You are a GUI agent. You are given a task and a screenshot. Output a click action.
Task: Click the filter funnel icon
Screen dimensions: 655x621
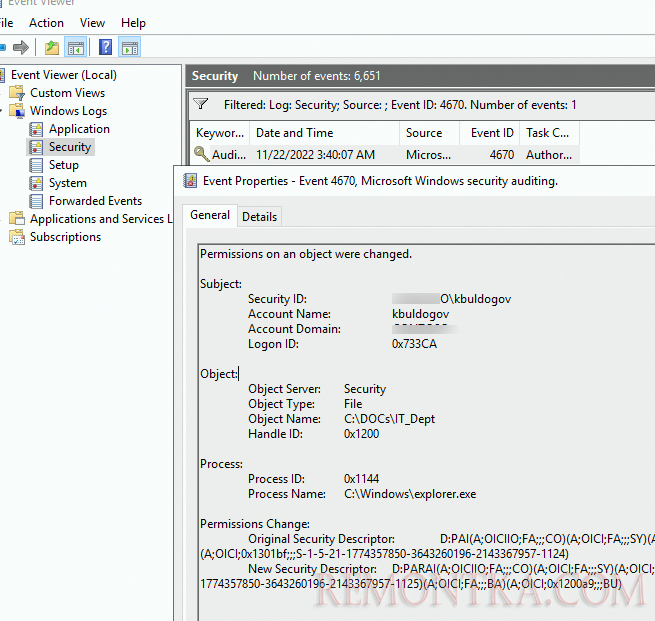pos(201,104)
